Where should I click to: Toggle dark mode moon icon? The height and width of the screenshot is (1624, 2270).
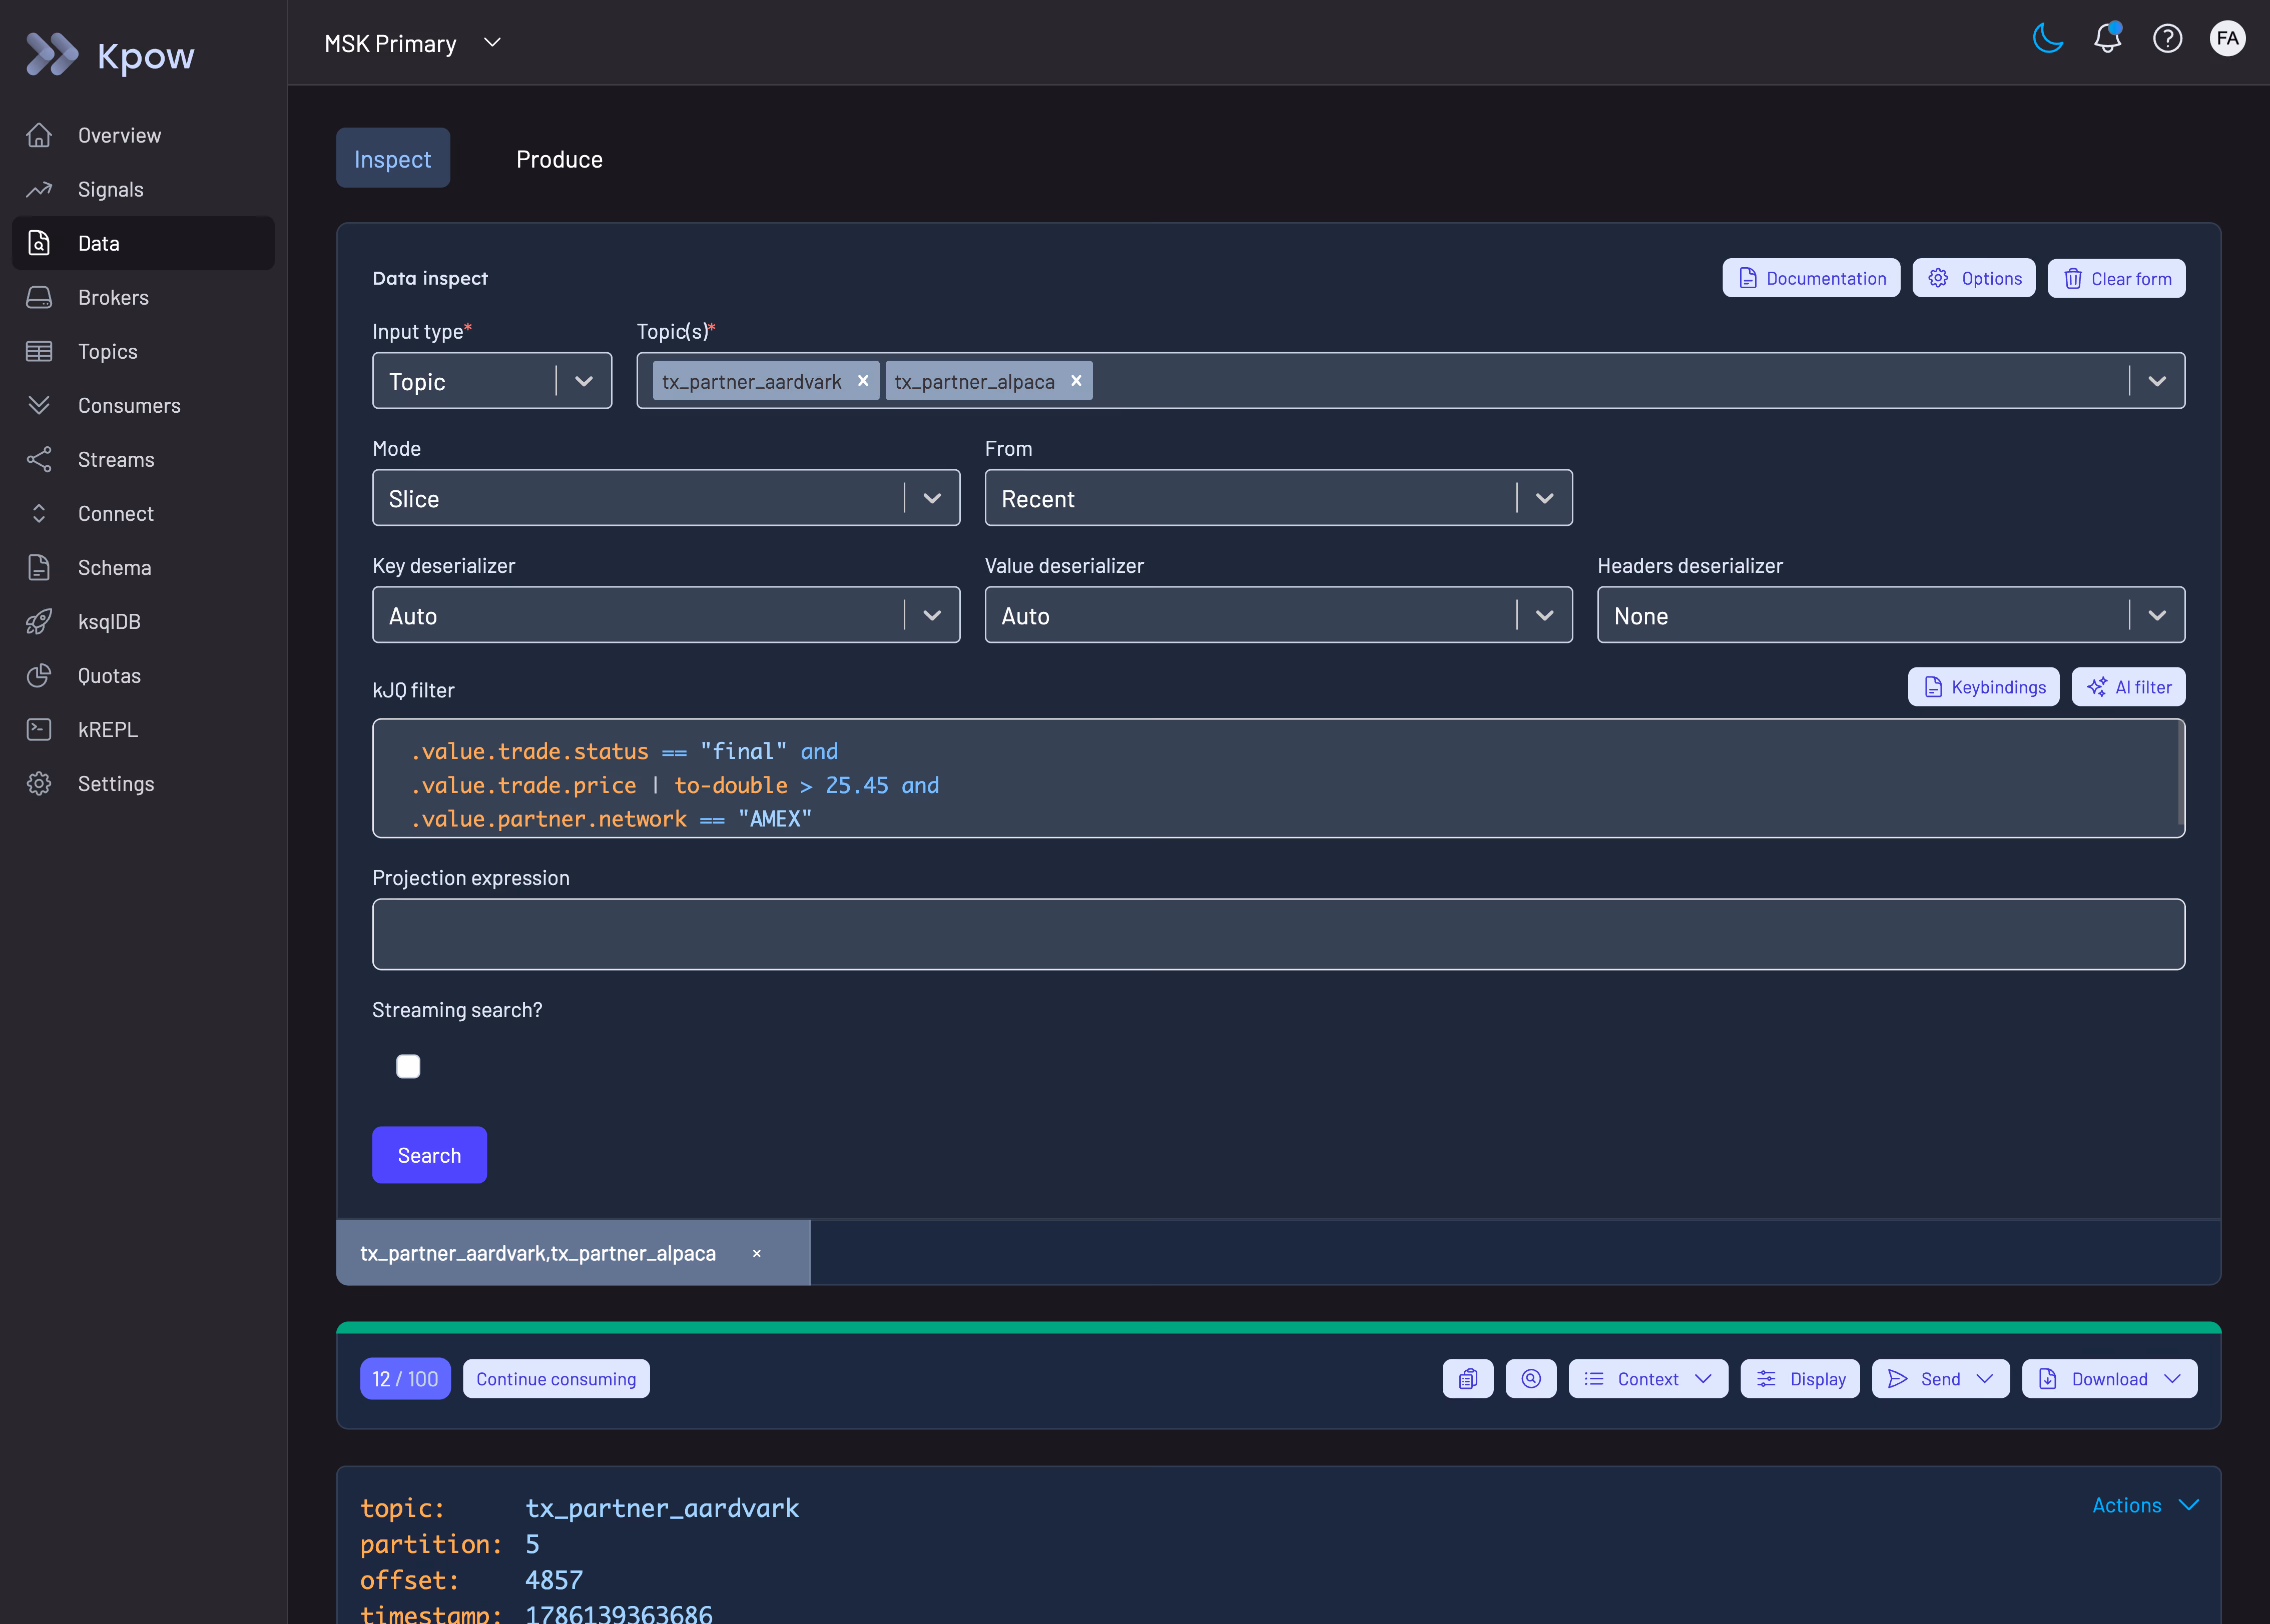(x=2048, y=39)
